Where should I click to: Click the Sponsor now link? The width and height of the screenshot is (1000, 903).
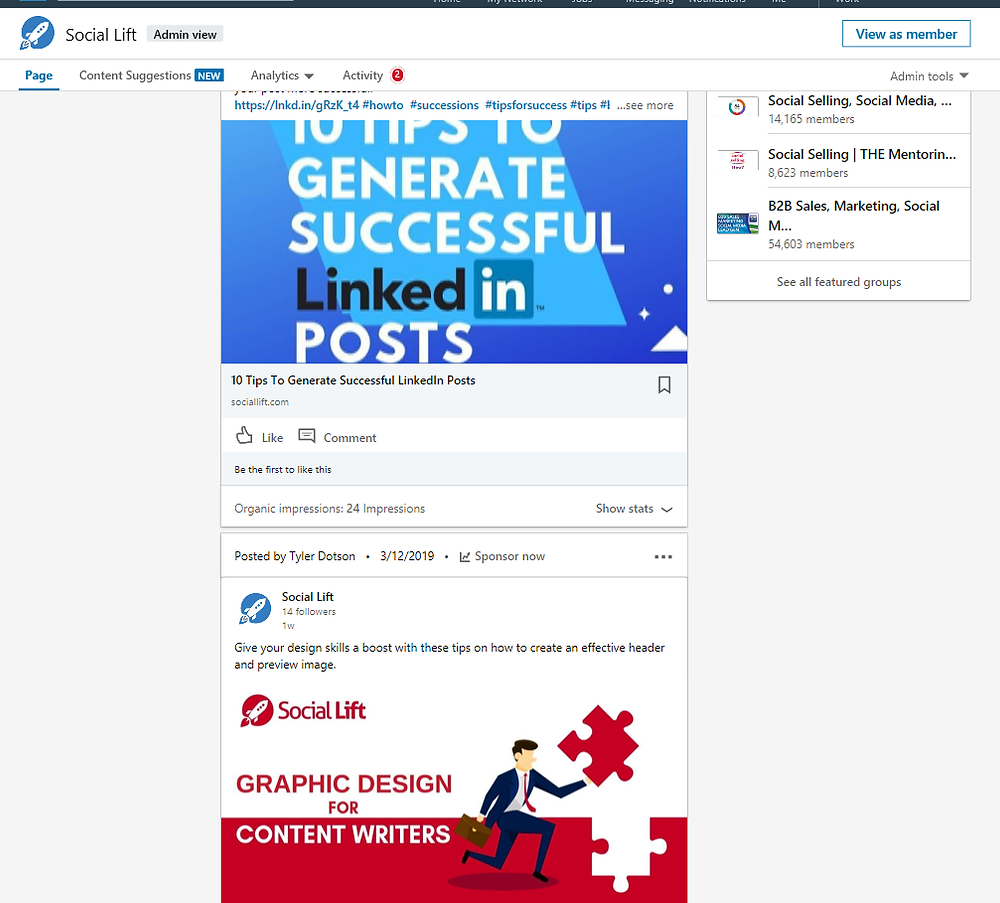510,556
